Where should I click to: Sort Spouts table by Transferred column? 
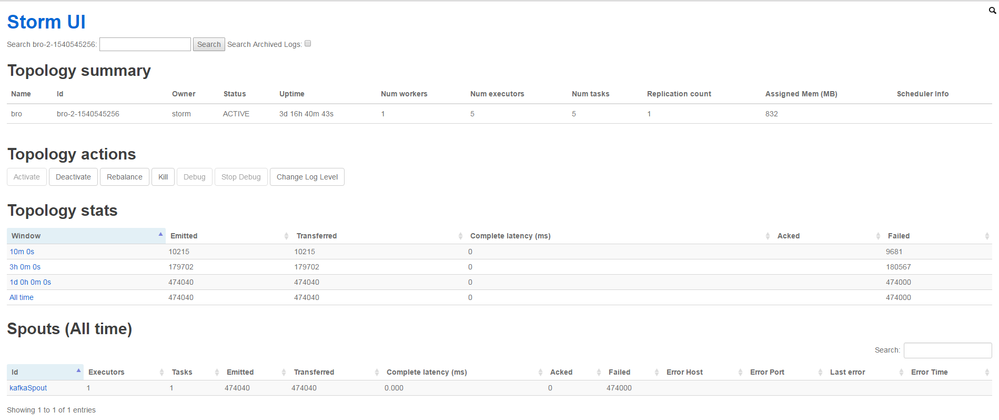[x=336, y=372]
